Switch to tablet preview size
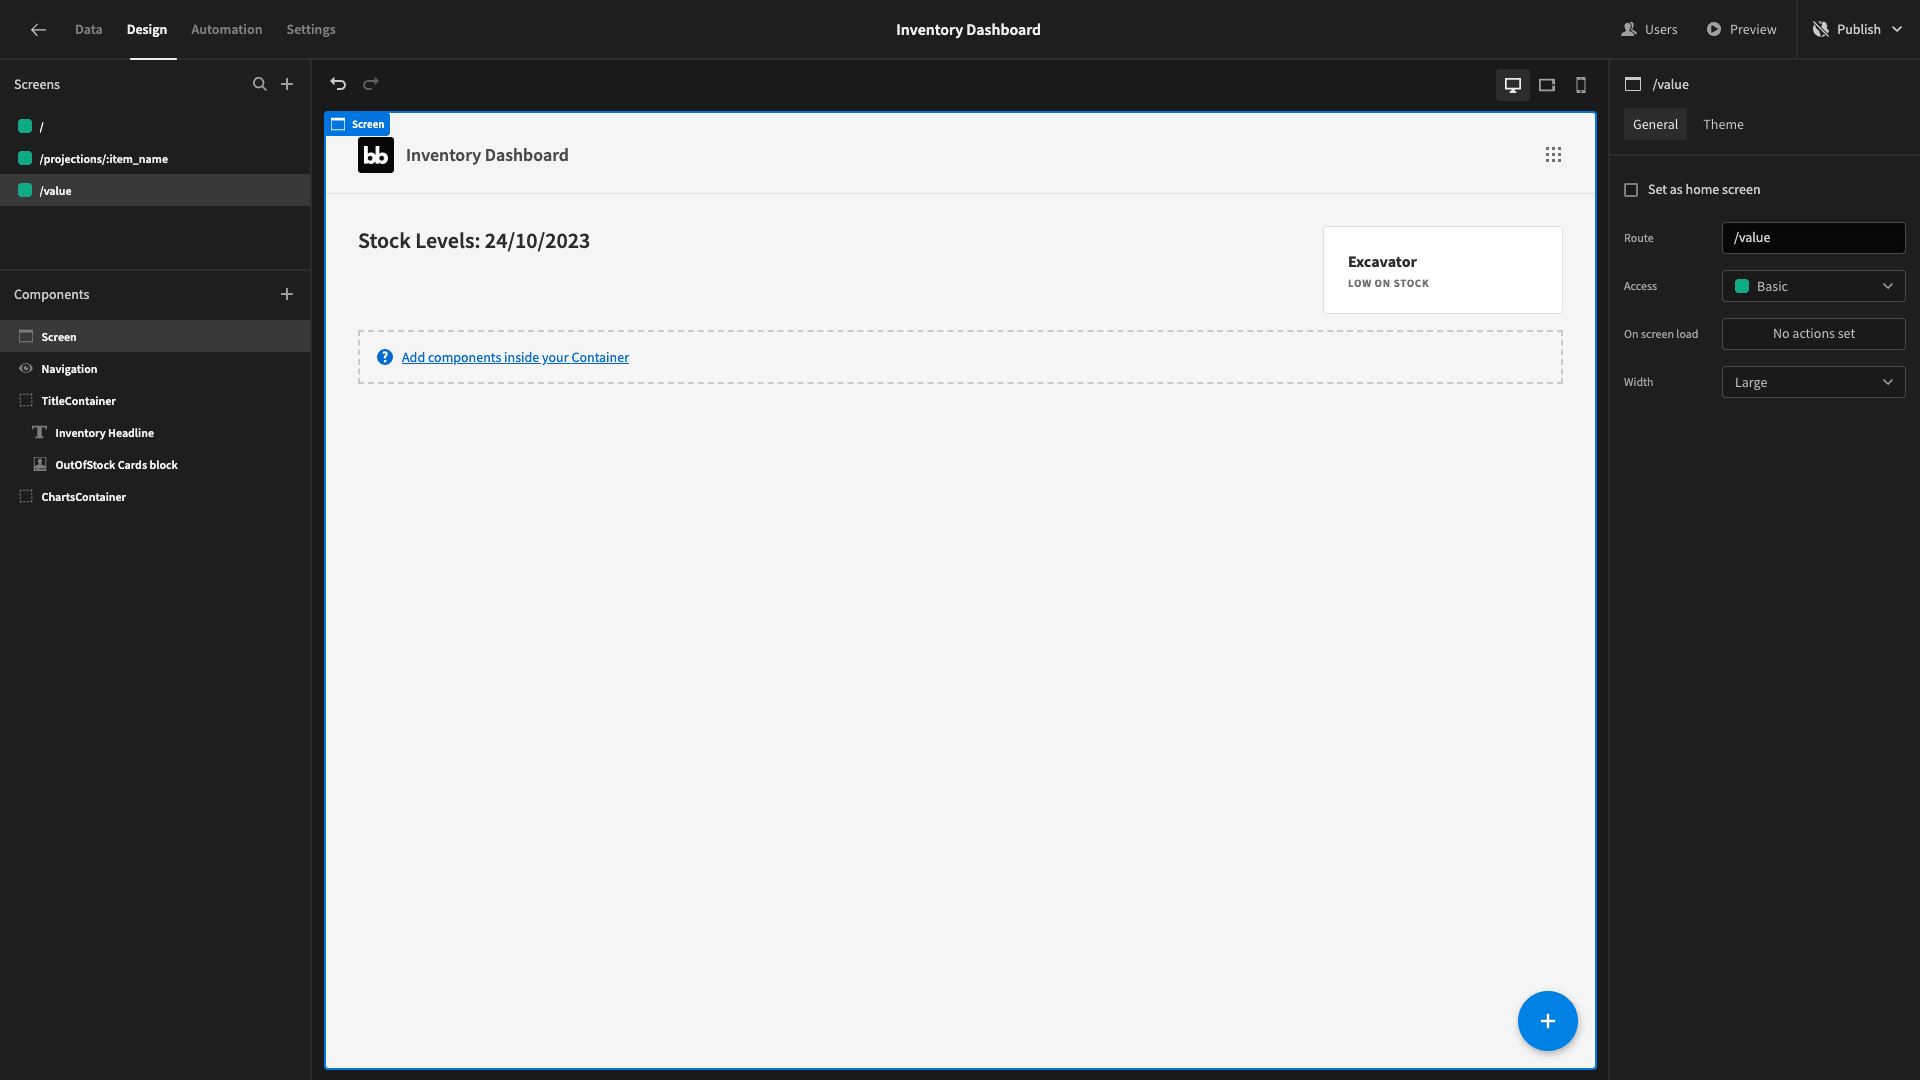The image size is (1920, 1080). pyautogui.click(x=1547, y=85)
